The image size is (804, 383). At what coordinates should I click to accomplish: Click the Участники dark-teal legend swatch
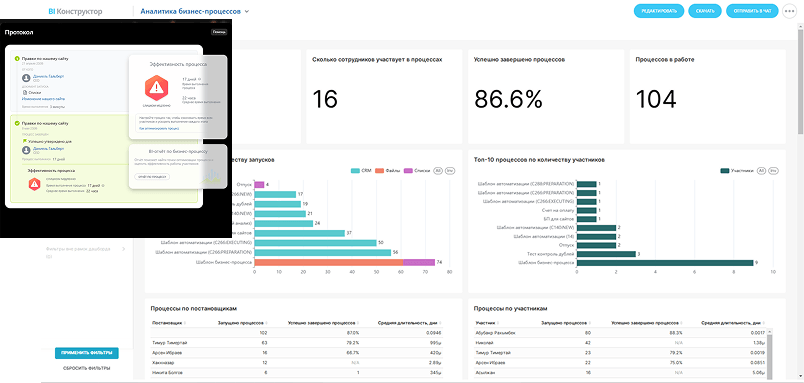click(725, 171)
